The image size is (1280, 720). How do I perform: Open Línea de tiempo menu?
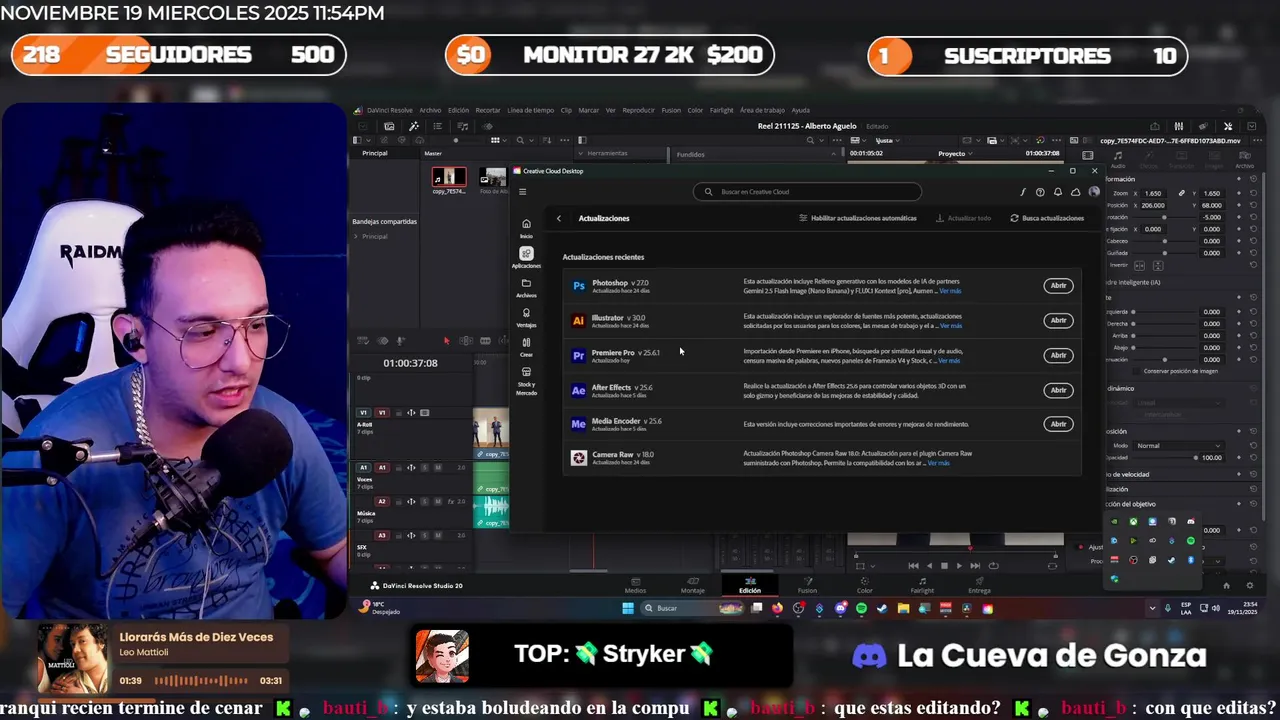coord(530,110)
